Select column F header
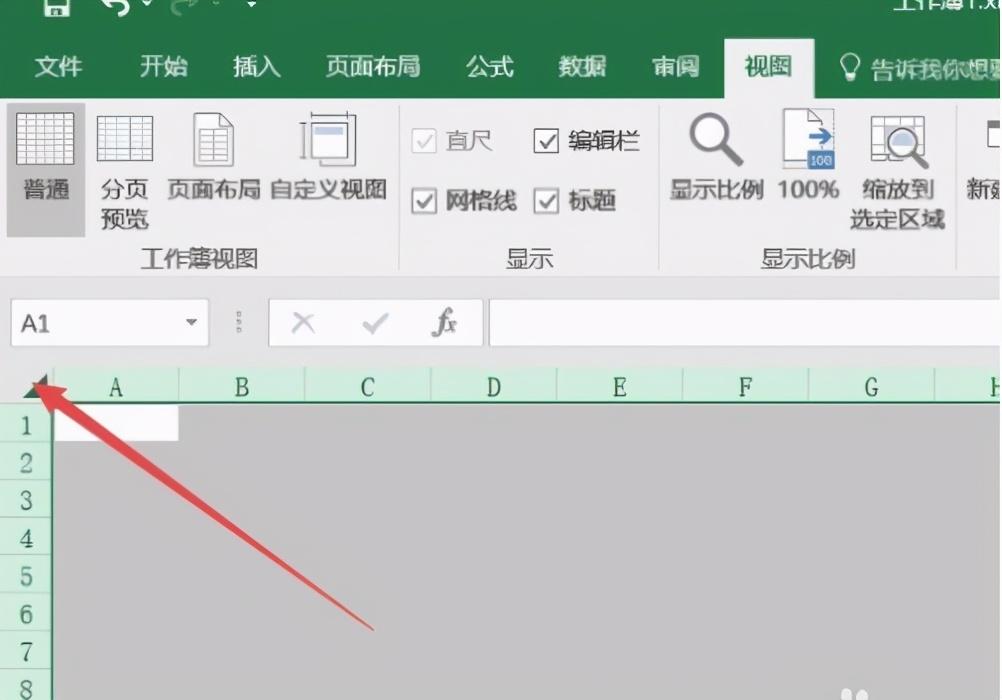Image resolution: width=1002 pixels, height=700 pixels. [745, 387]
